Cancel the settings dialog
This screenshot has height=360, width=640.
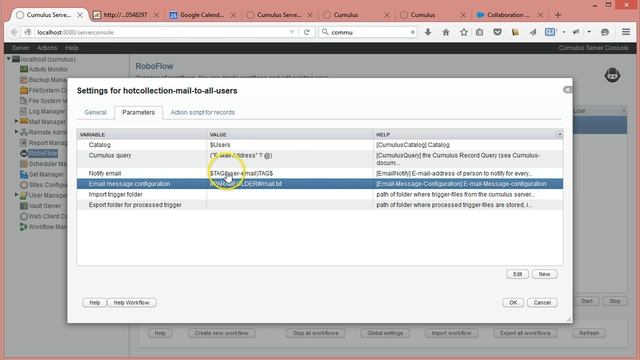tap(542, 302)
